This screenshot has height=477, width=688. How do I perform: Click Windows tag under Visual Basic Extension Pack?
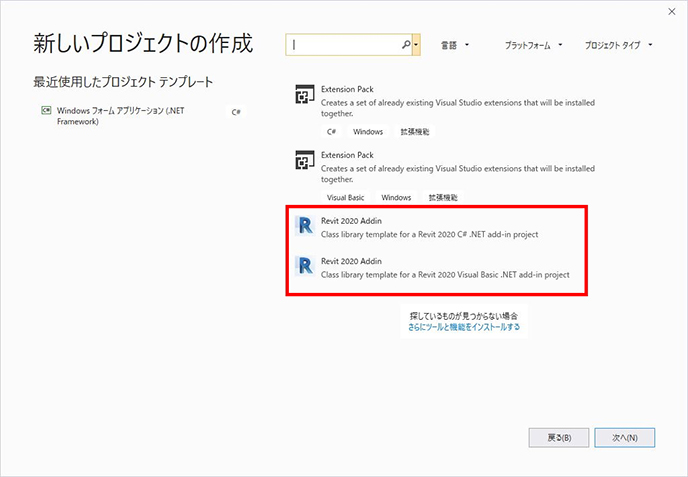pyautogui.click(x=396, y=197)
